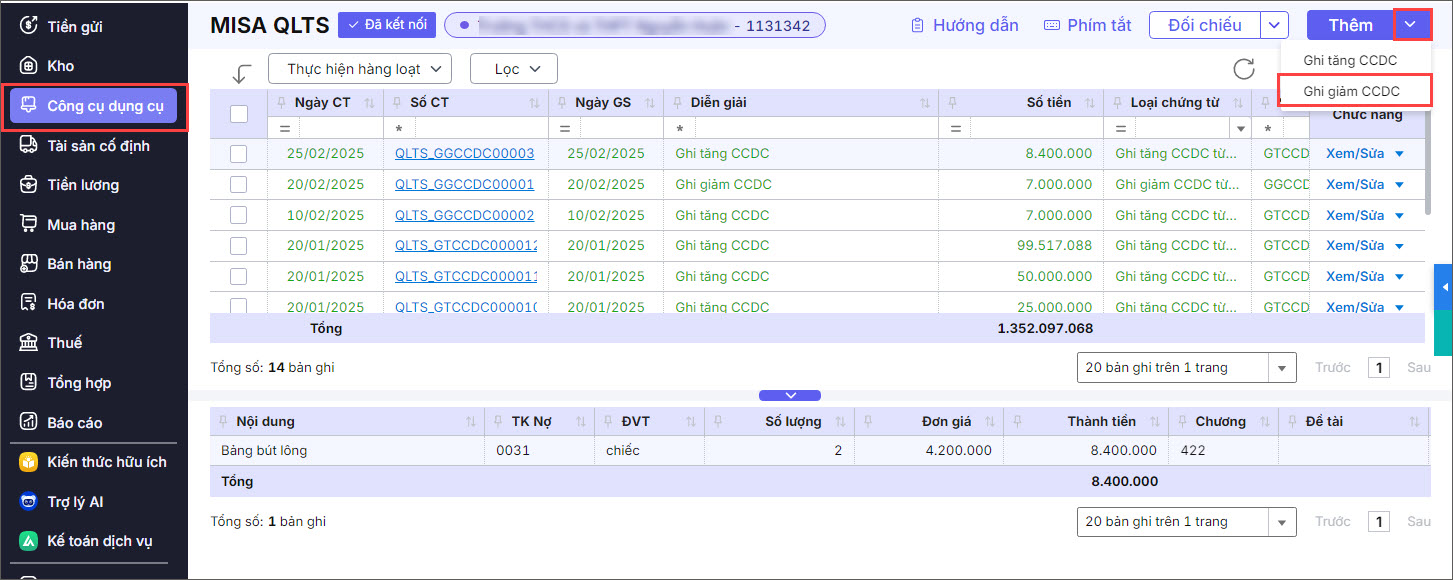Select Ghi giảm CCDC menu option

tap(1351, 91)
